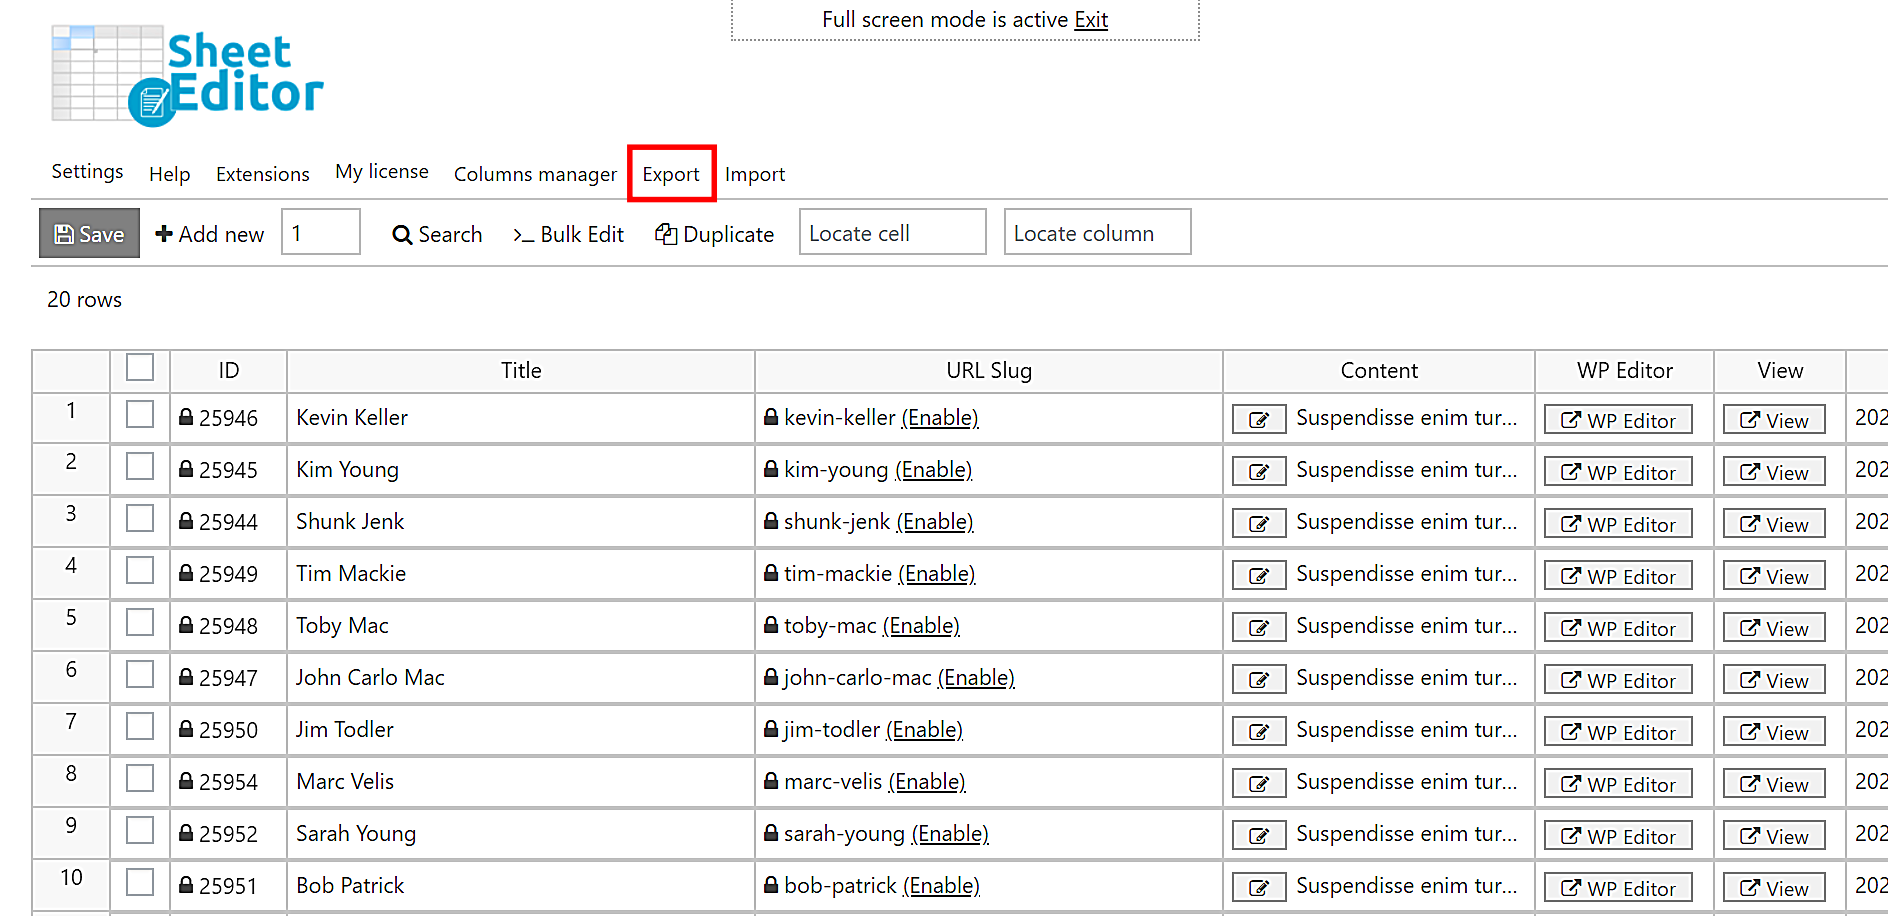
Task: Open View link for John Carlo Mac
Action: point(1773,680)
